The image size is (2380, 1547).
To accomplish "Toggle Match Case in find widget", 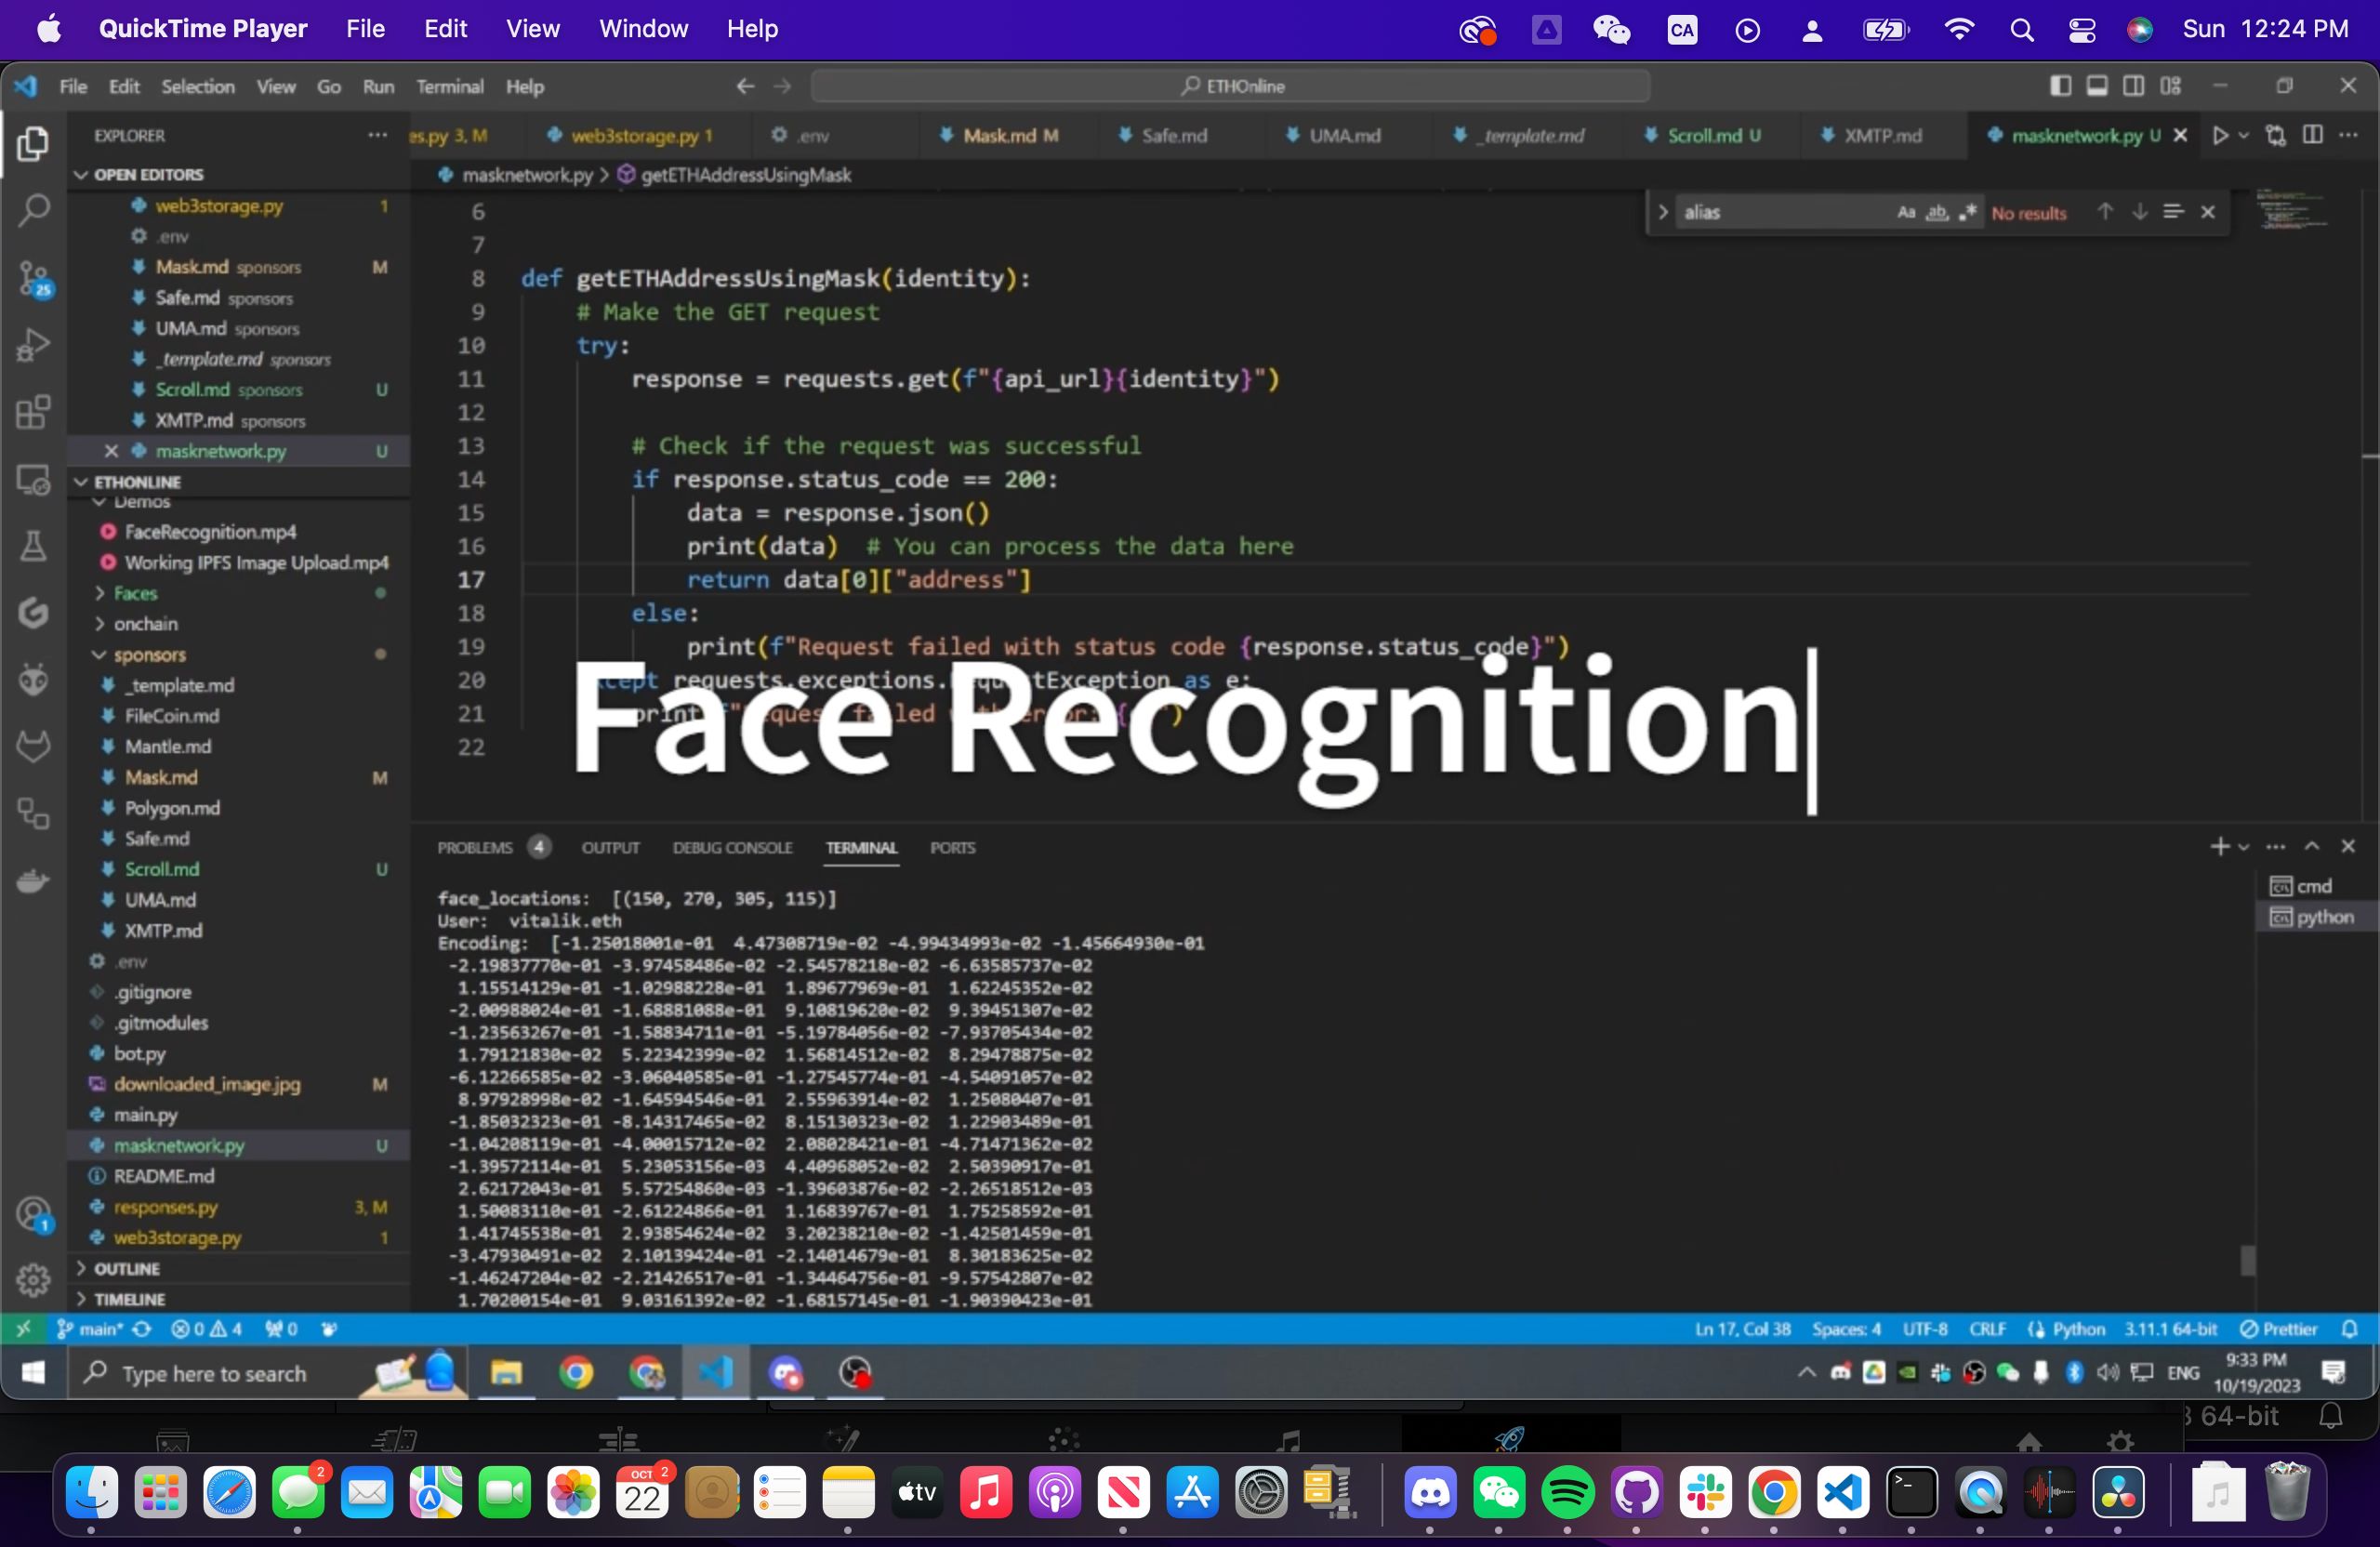I will click(x=1906, y=212).
